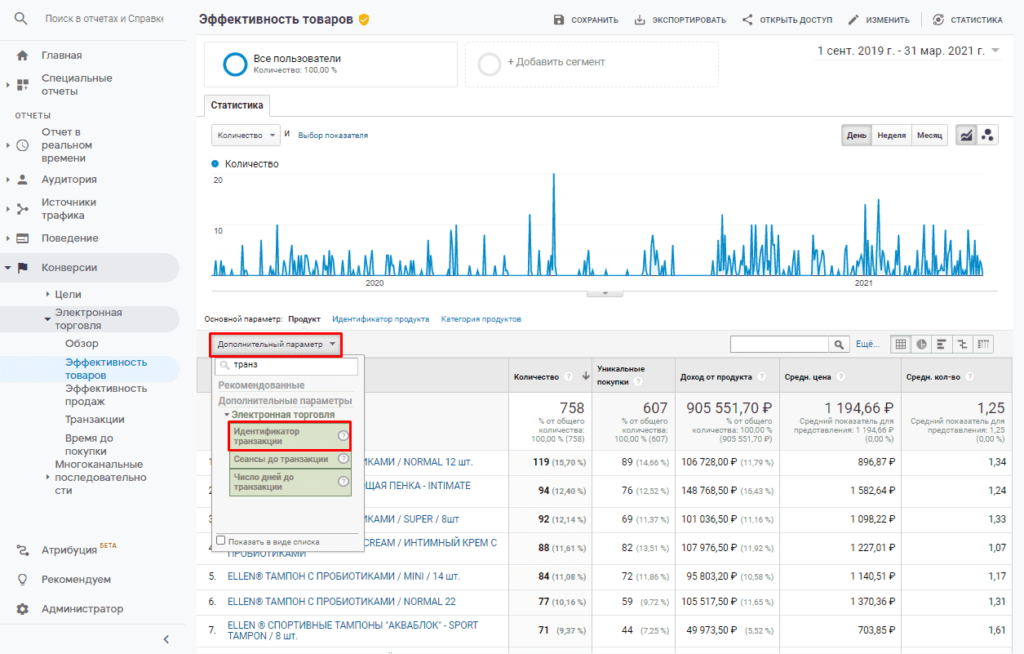
Task: Open the Администратор gear settings
Action: (x=23, y=609)
